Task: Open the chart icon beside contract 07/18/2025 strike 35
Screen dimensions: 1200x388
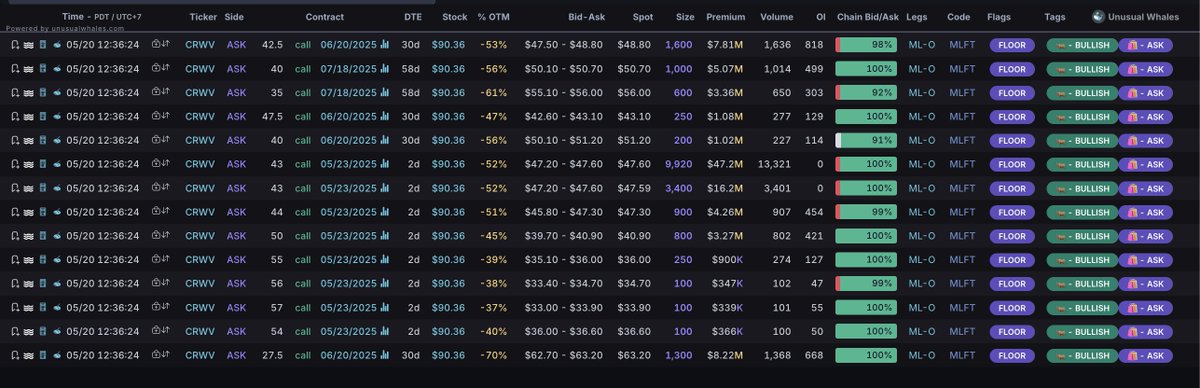Action: (x=385, y=92)
